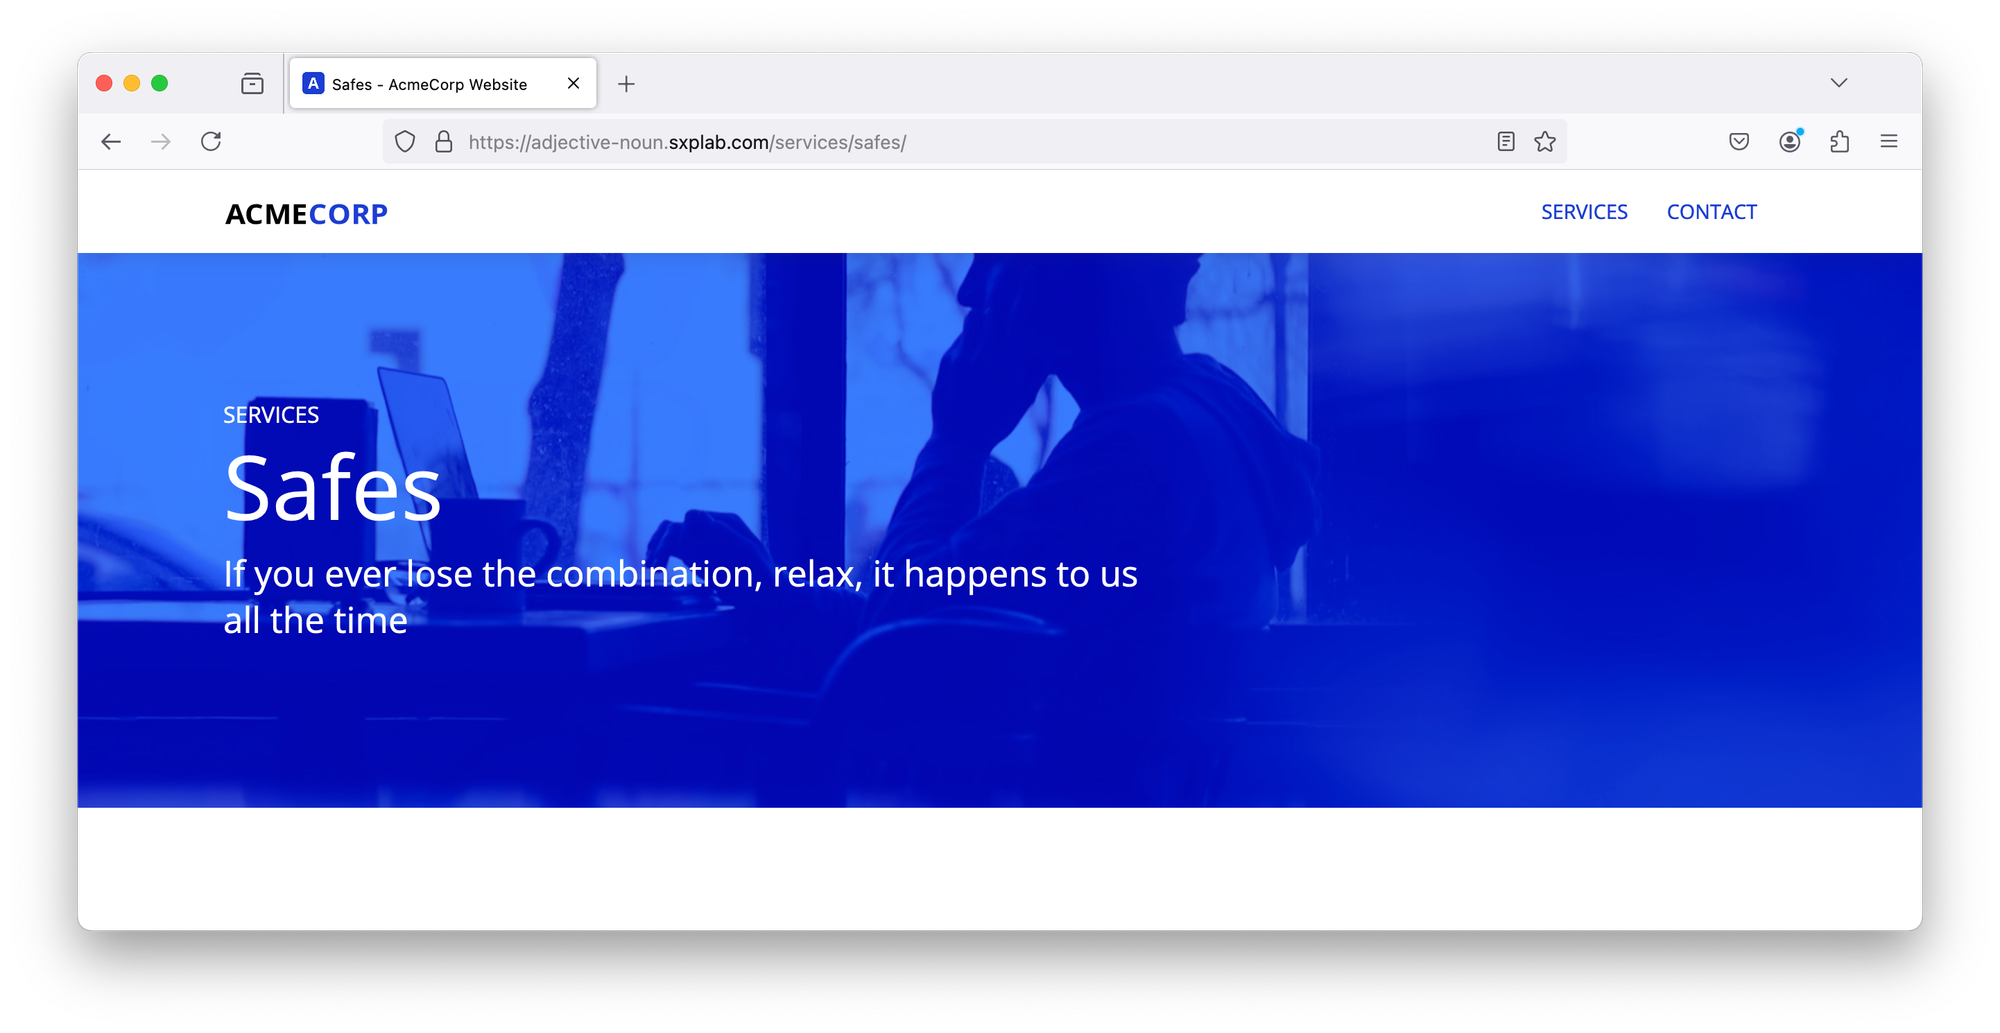Click the ACMECORP logo
This screenshot has height=1033, width=2000.
(306, 214)
